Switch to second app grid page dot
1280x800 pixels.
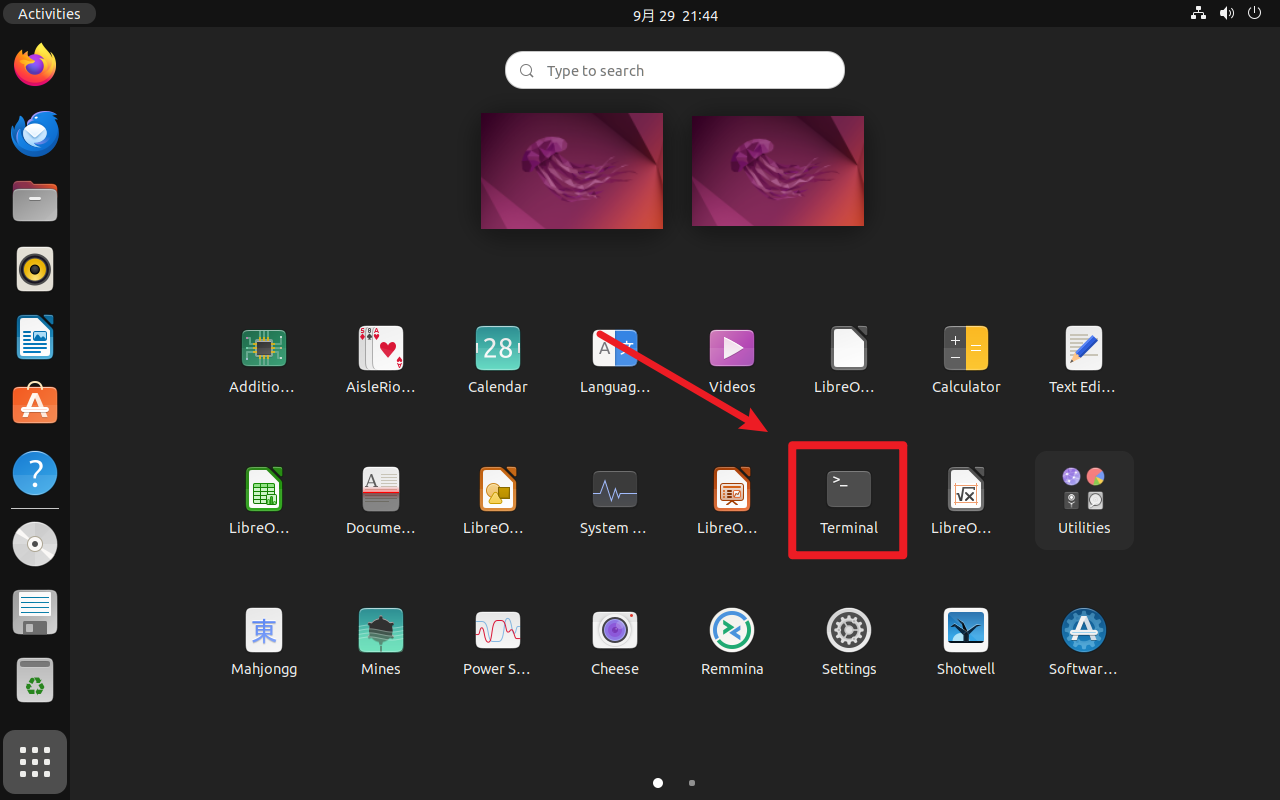(x=692, y=783)
